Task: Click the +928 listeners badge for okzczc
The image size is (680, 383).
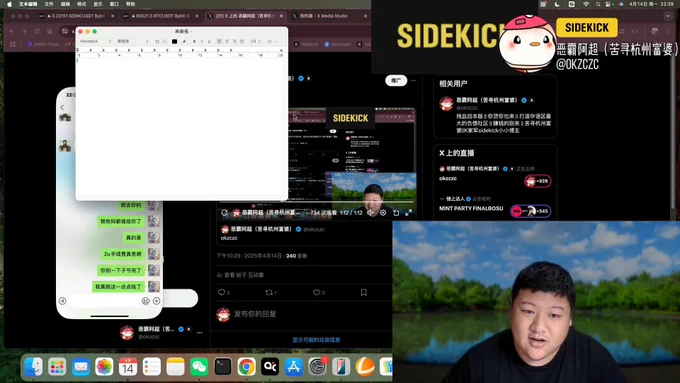Action: (537, 181)
